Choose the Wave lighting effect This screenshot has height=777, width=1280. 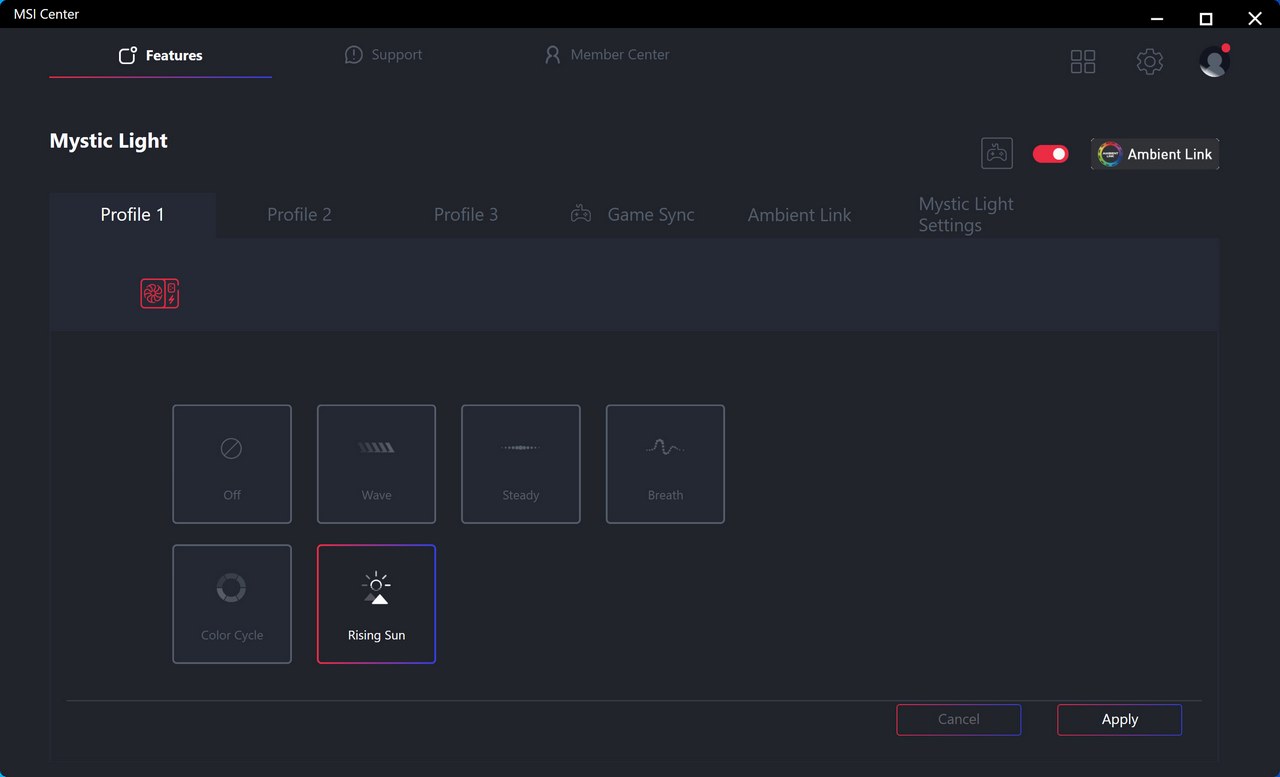click(376, 464)
